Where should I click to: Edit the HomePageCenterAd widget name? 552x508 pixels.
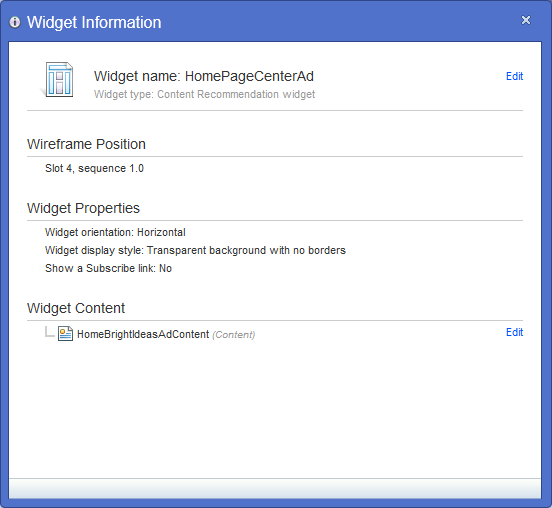click(x=514, y=76)
